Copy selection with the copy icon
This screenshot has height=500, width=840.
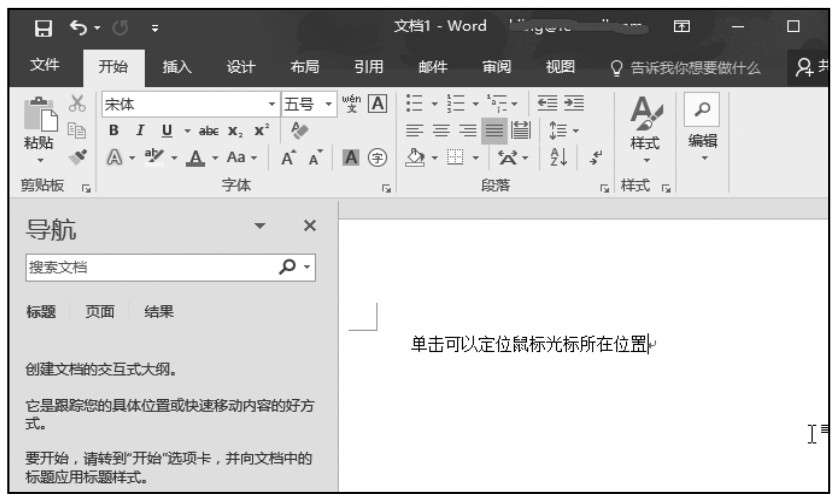click(77, 130)
